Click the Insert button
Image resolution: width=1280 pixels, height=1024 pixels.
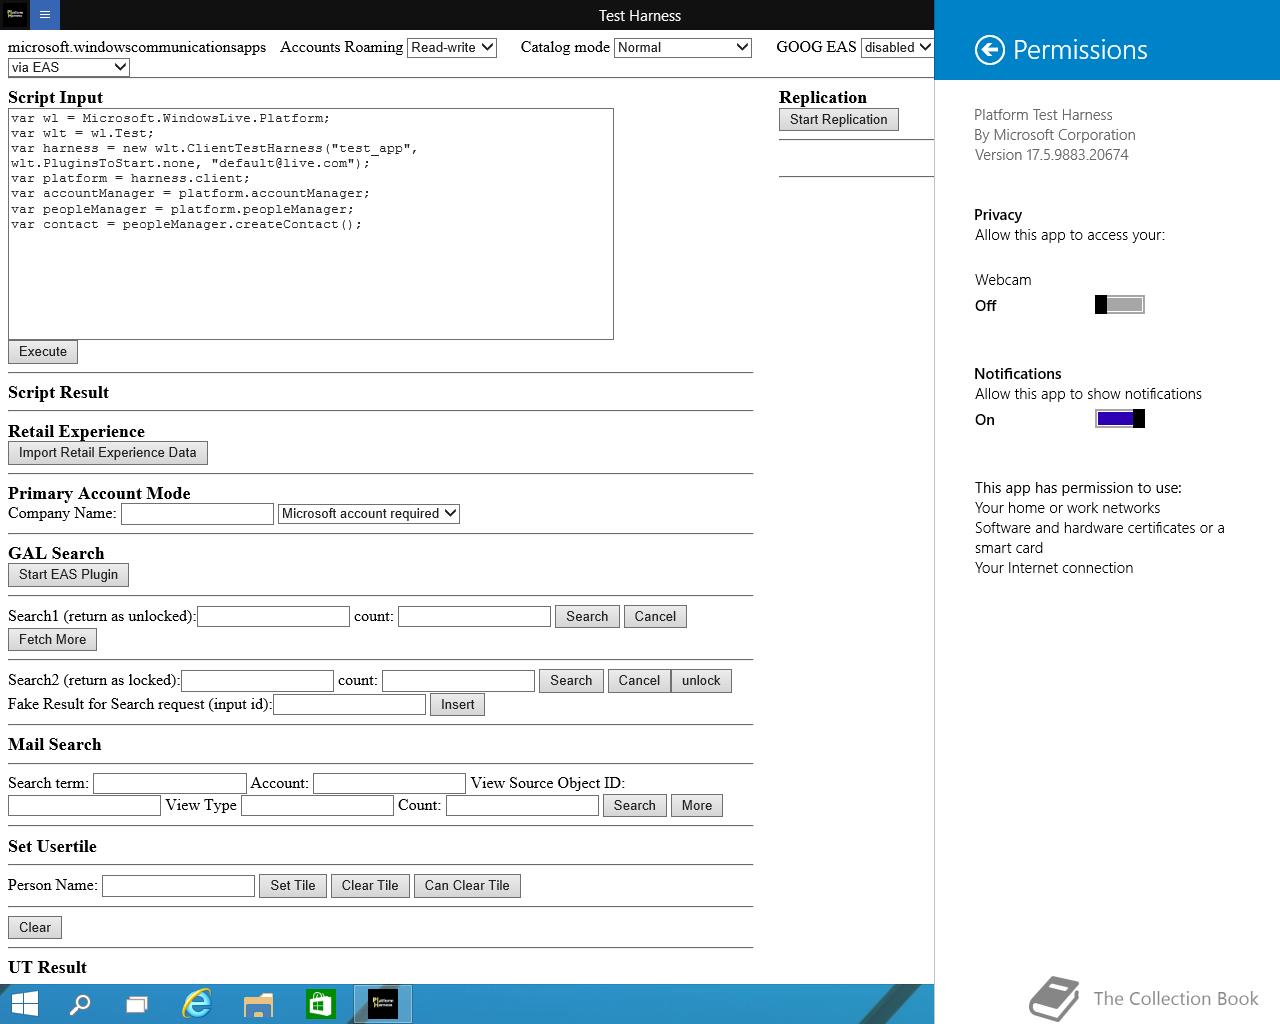tap(458, 705)
